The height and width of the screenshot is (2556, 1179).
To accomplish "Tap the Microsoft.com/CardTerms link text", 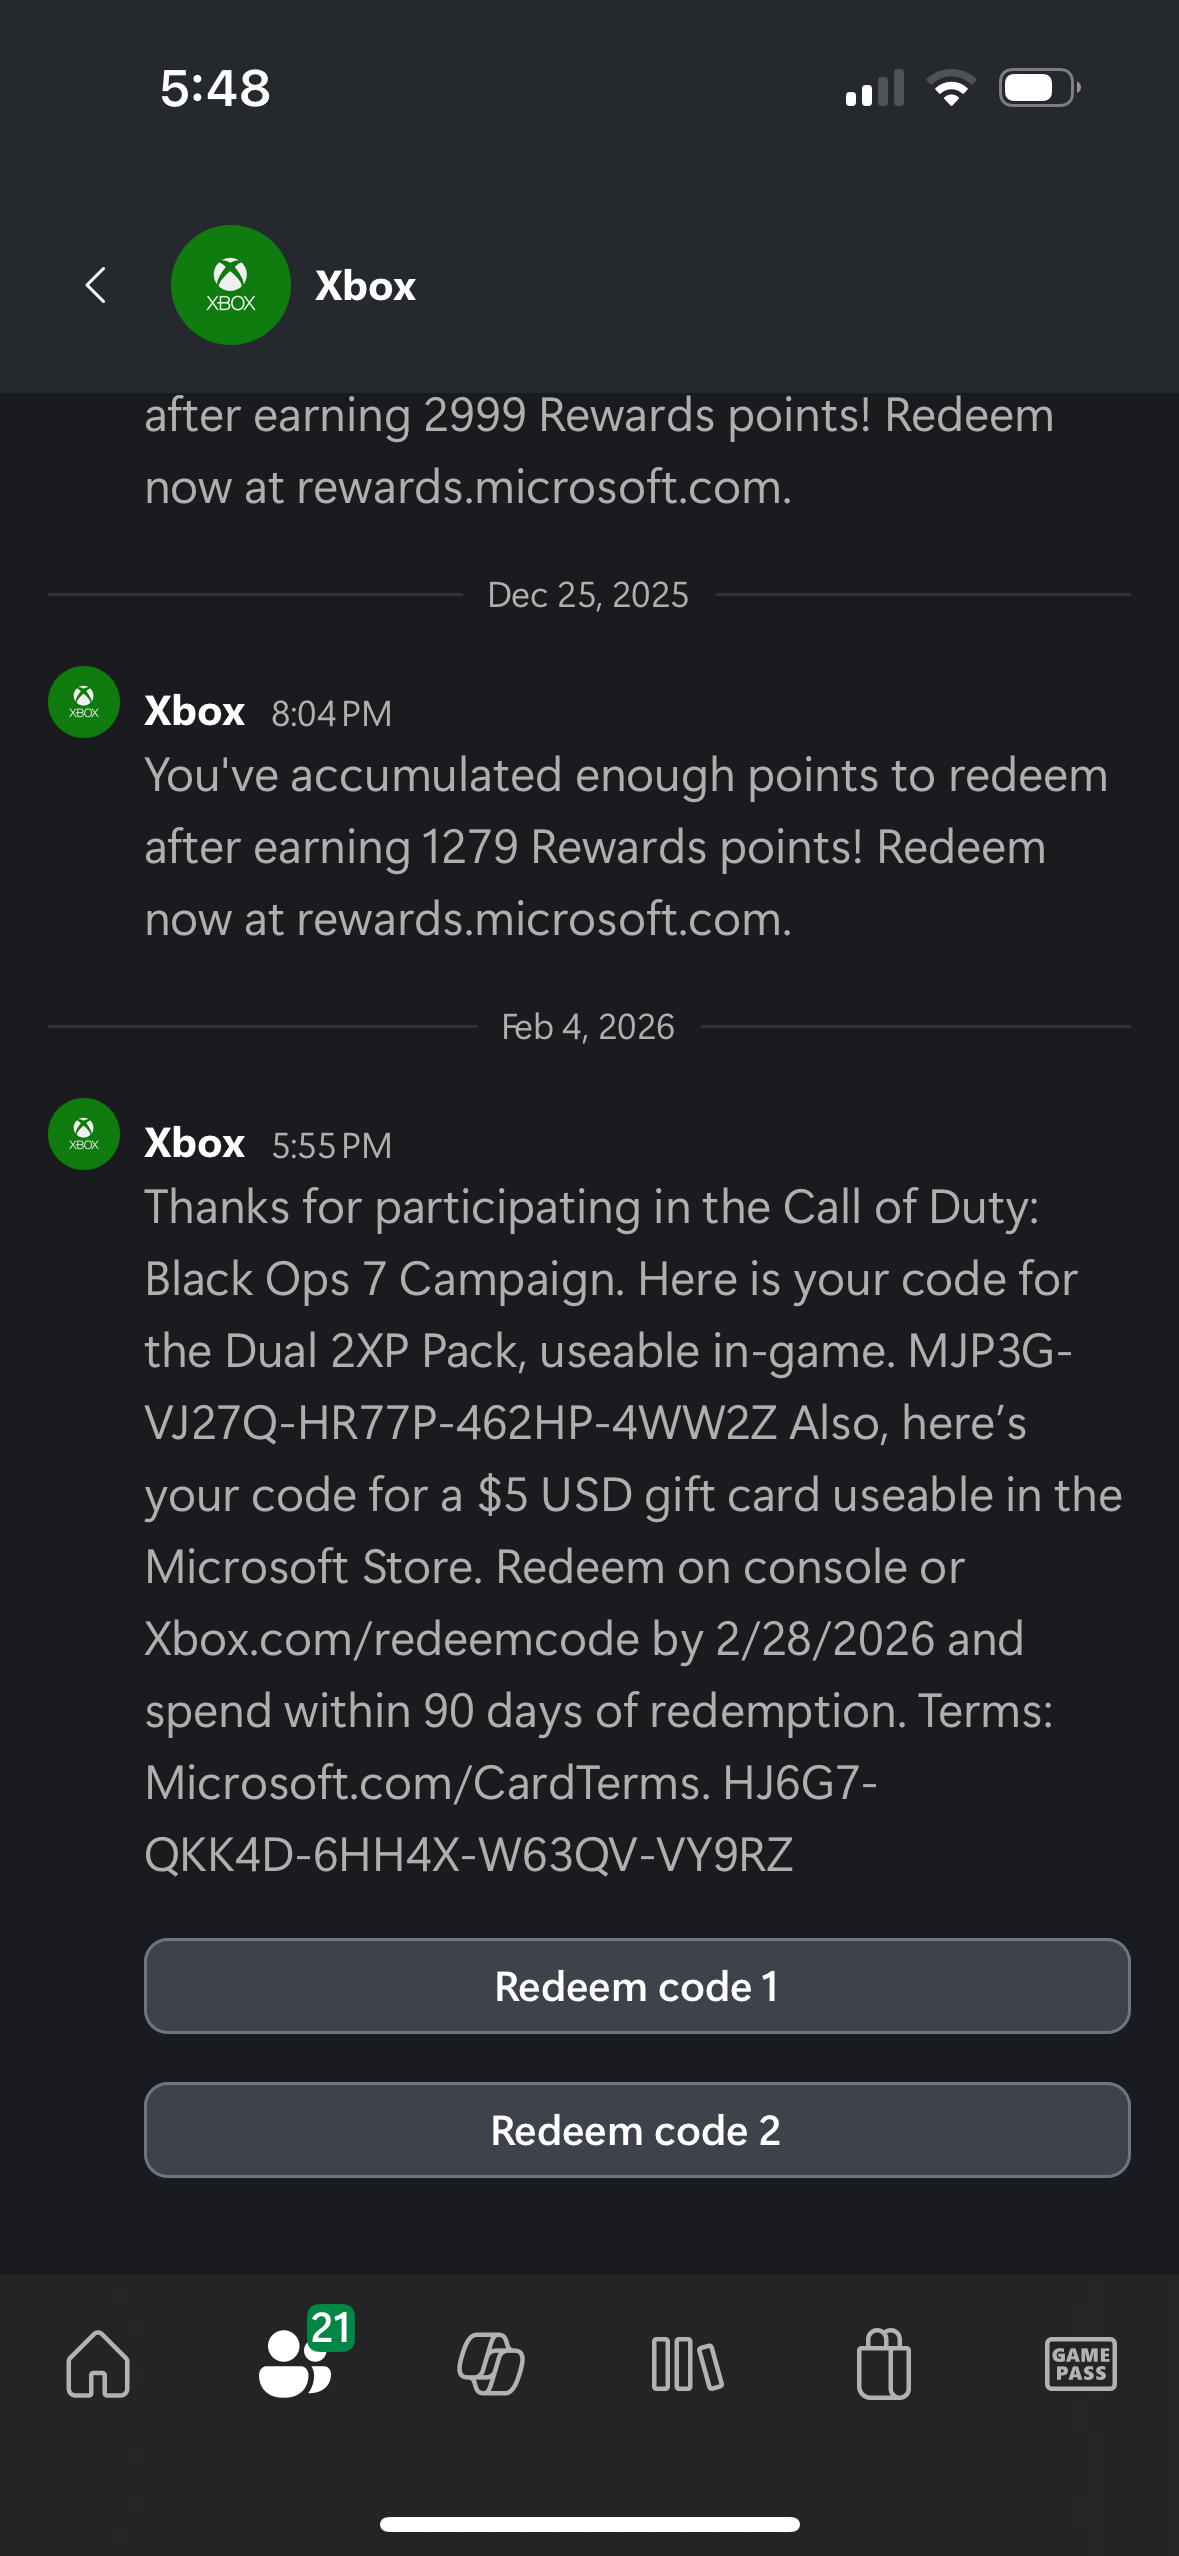I will [427, 1784].
